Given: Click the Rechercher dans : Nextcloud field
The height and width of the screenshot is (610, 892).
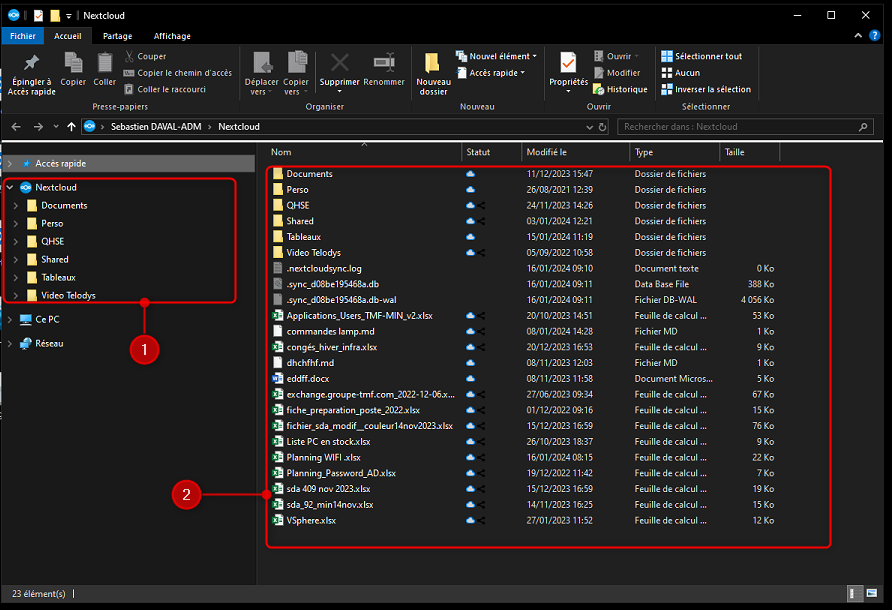Looking at the screenshot, I should point(745,127).
